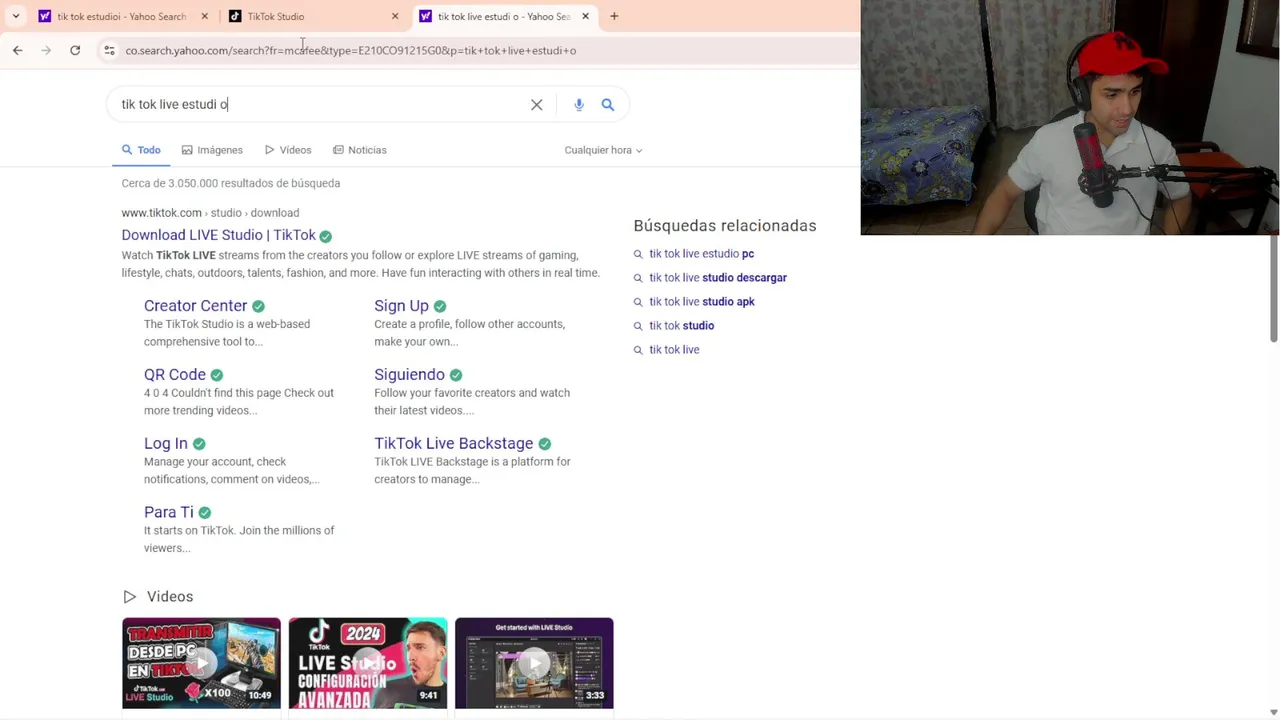This screenshot has height=720, width=1280.
Task: Play 'Transmitir desde PC' video thumbnail 10:49
Action: (201, 663)
